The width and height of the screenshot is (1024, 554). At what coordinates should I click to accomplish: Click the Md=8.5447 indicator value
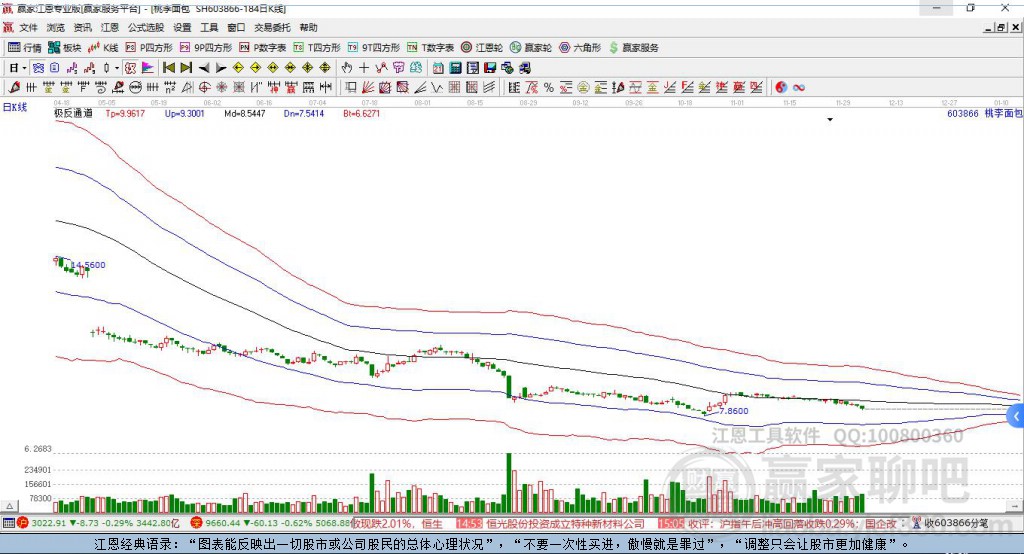(245, 113)
